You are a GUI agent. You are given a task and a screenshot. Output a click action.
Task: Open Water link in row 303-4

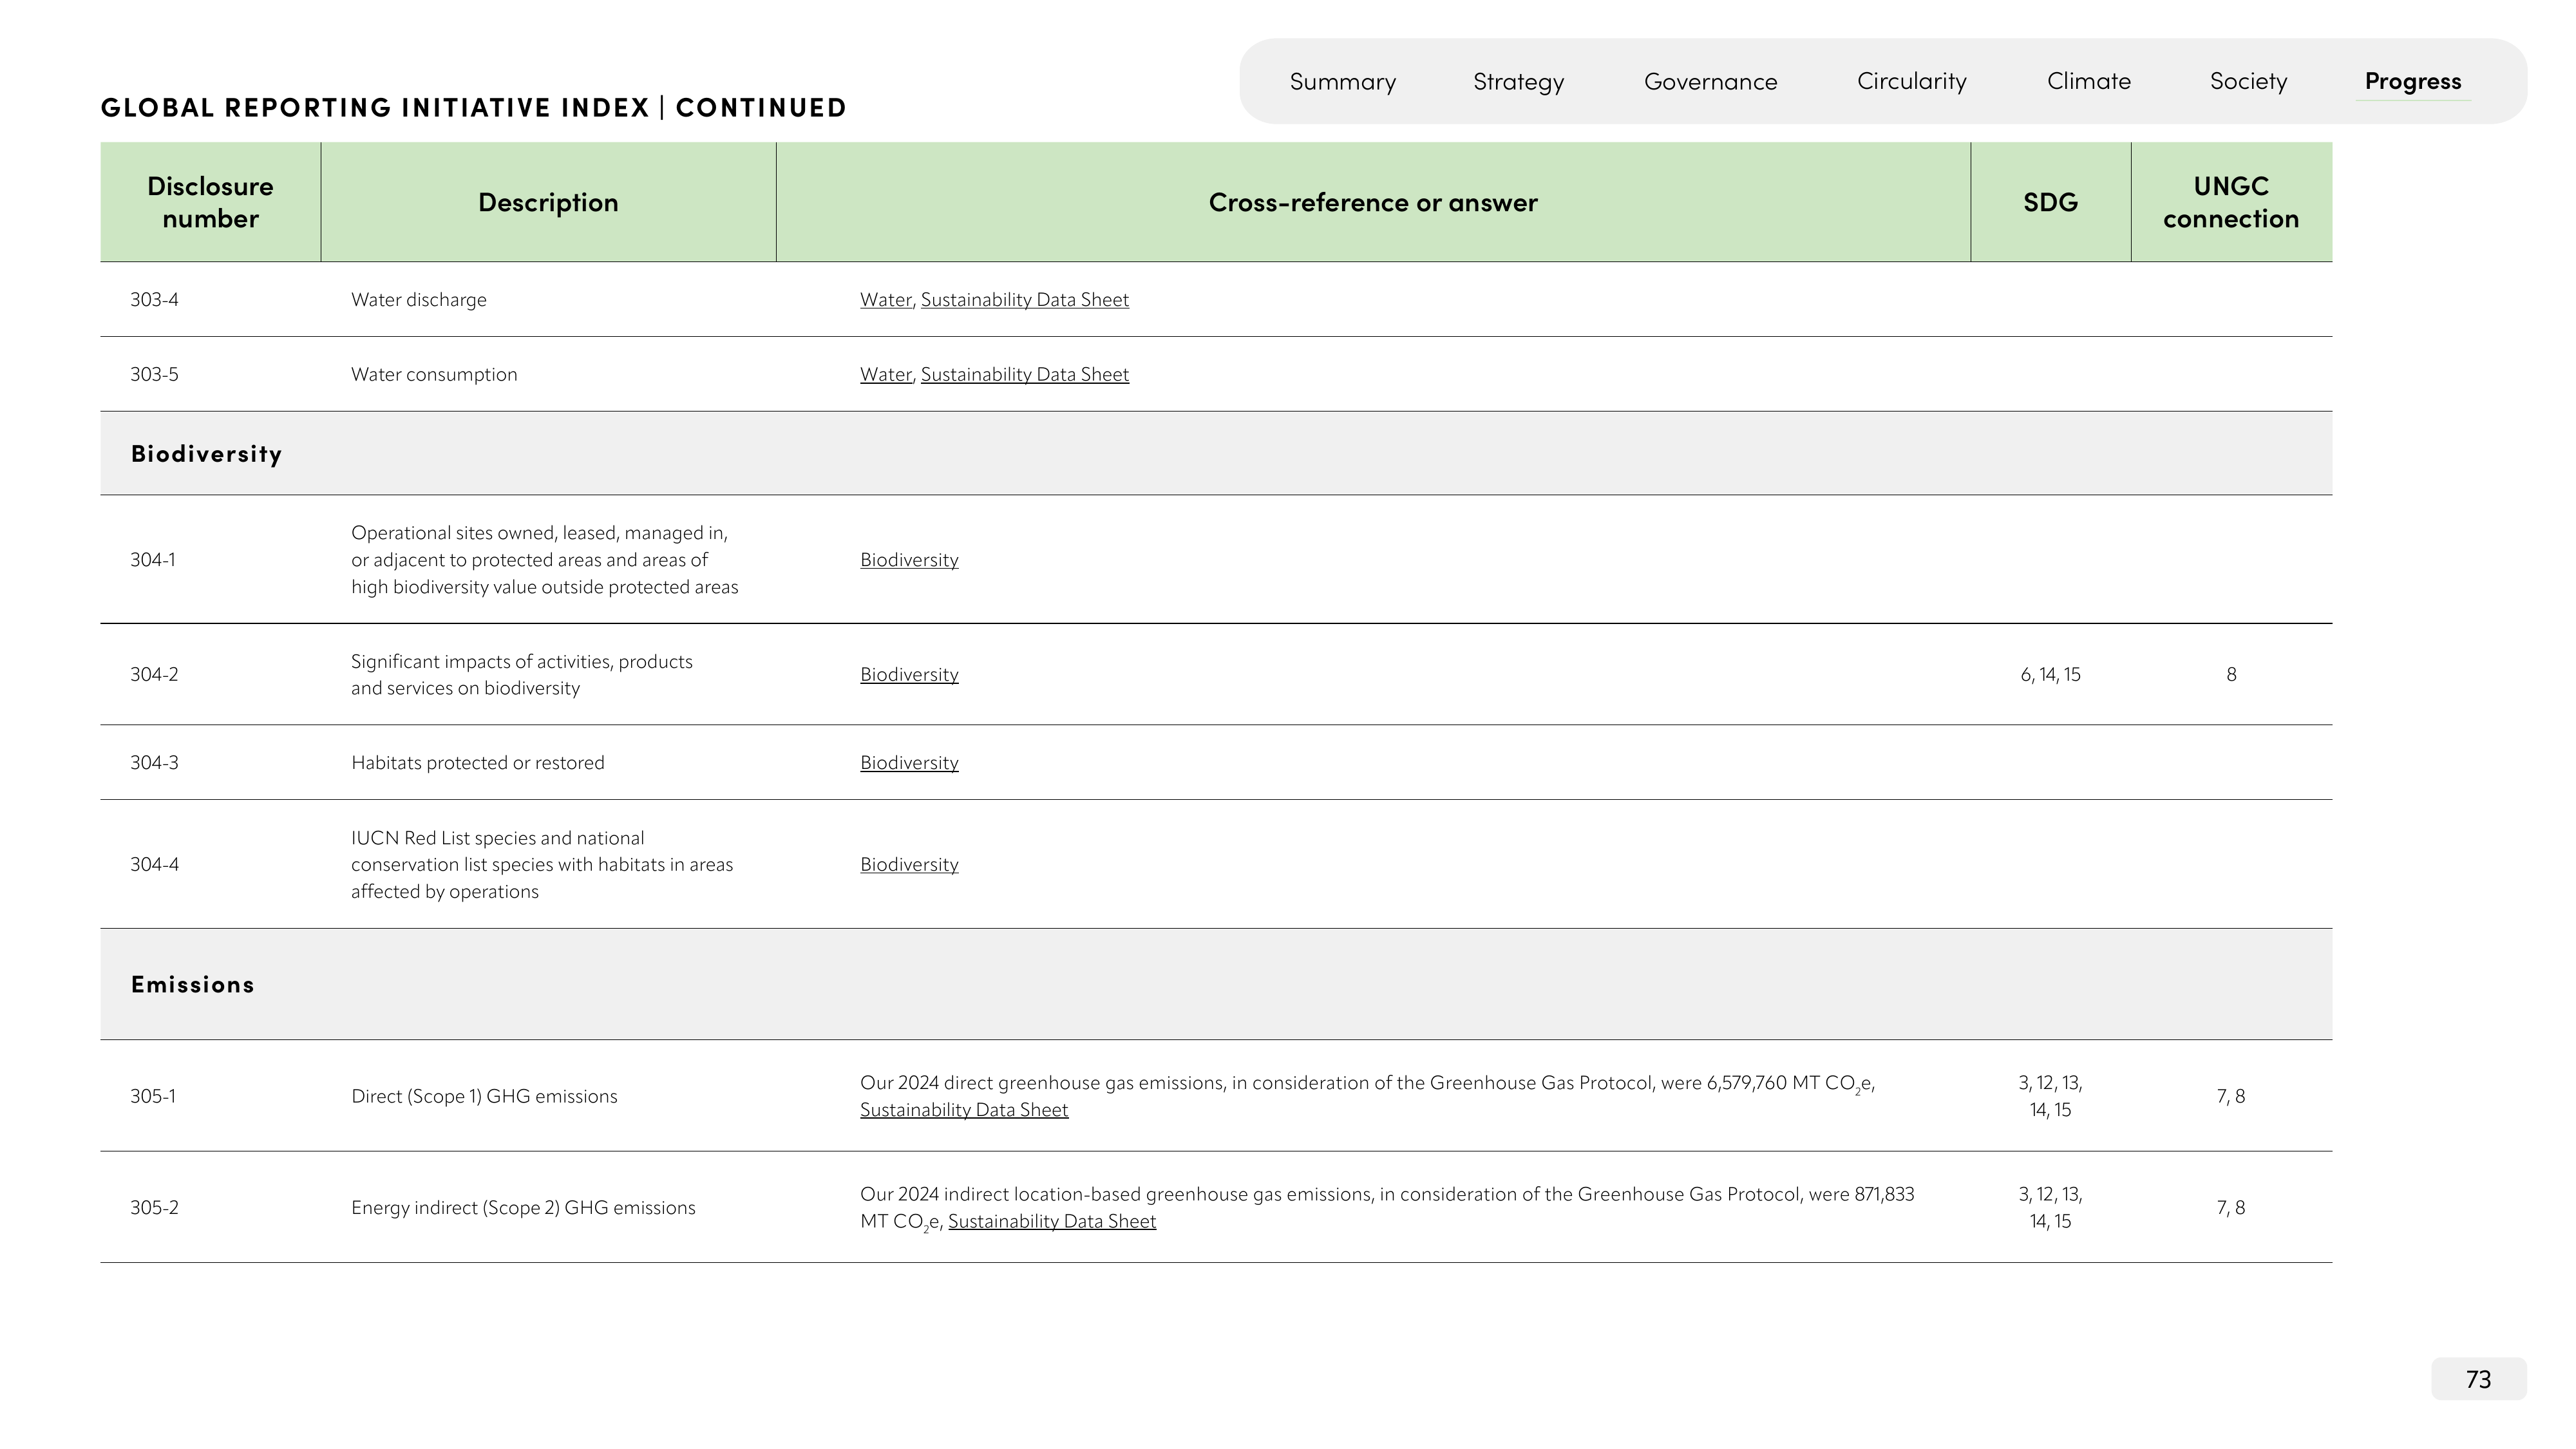tap(885, 300)
